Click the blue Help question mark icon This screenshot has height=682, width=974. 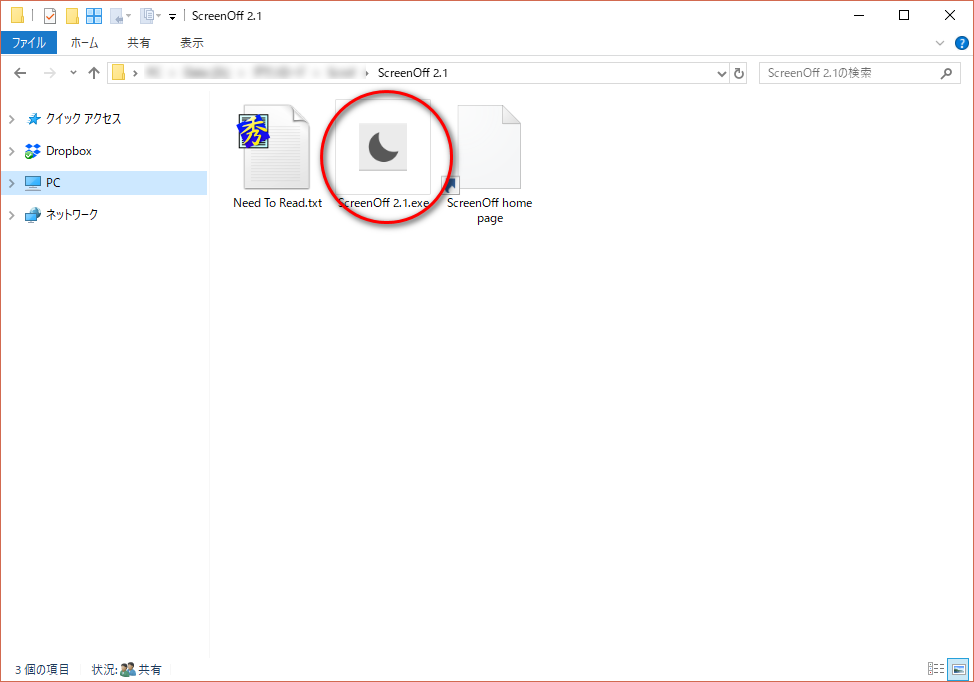point(961,43)
